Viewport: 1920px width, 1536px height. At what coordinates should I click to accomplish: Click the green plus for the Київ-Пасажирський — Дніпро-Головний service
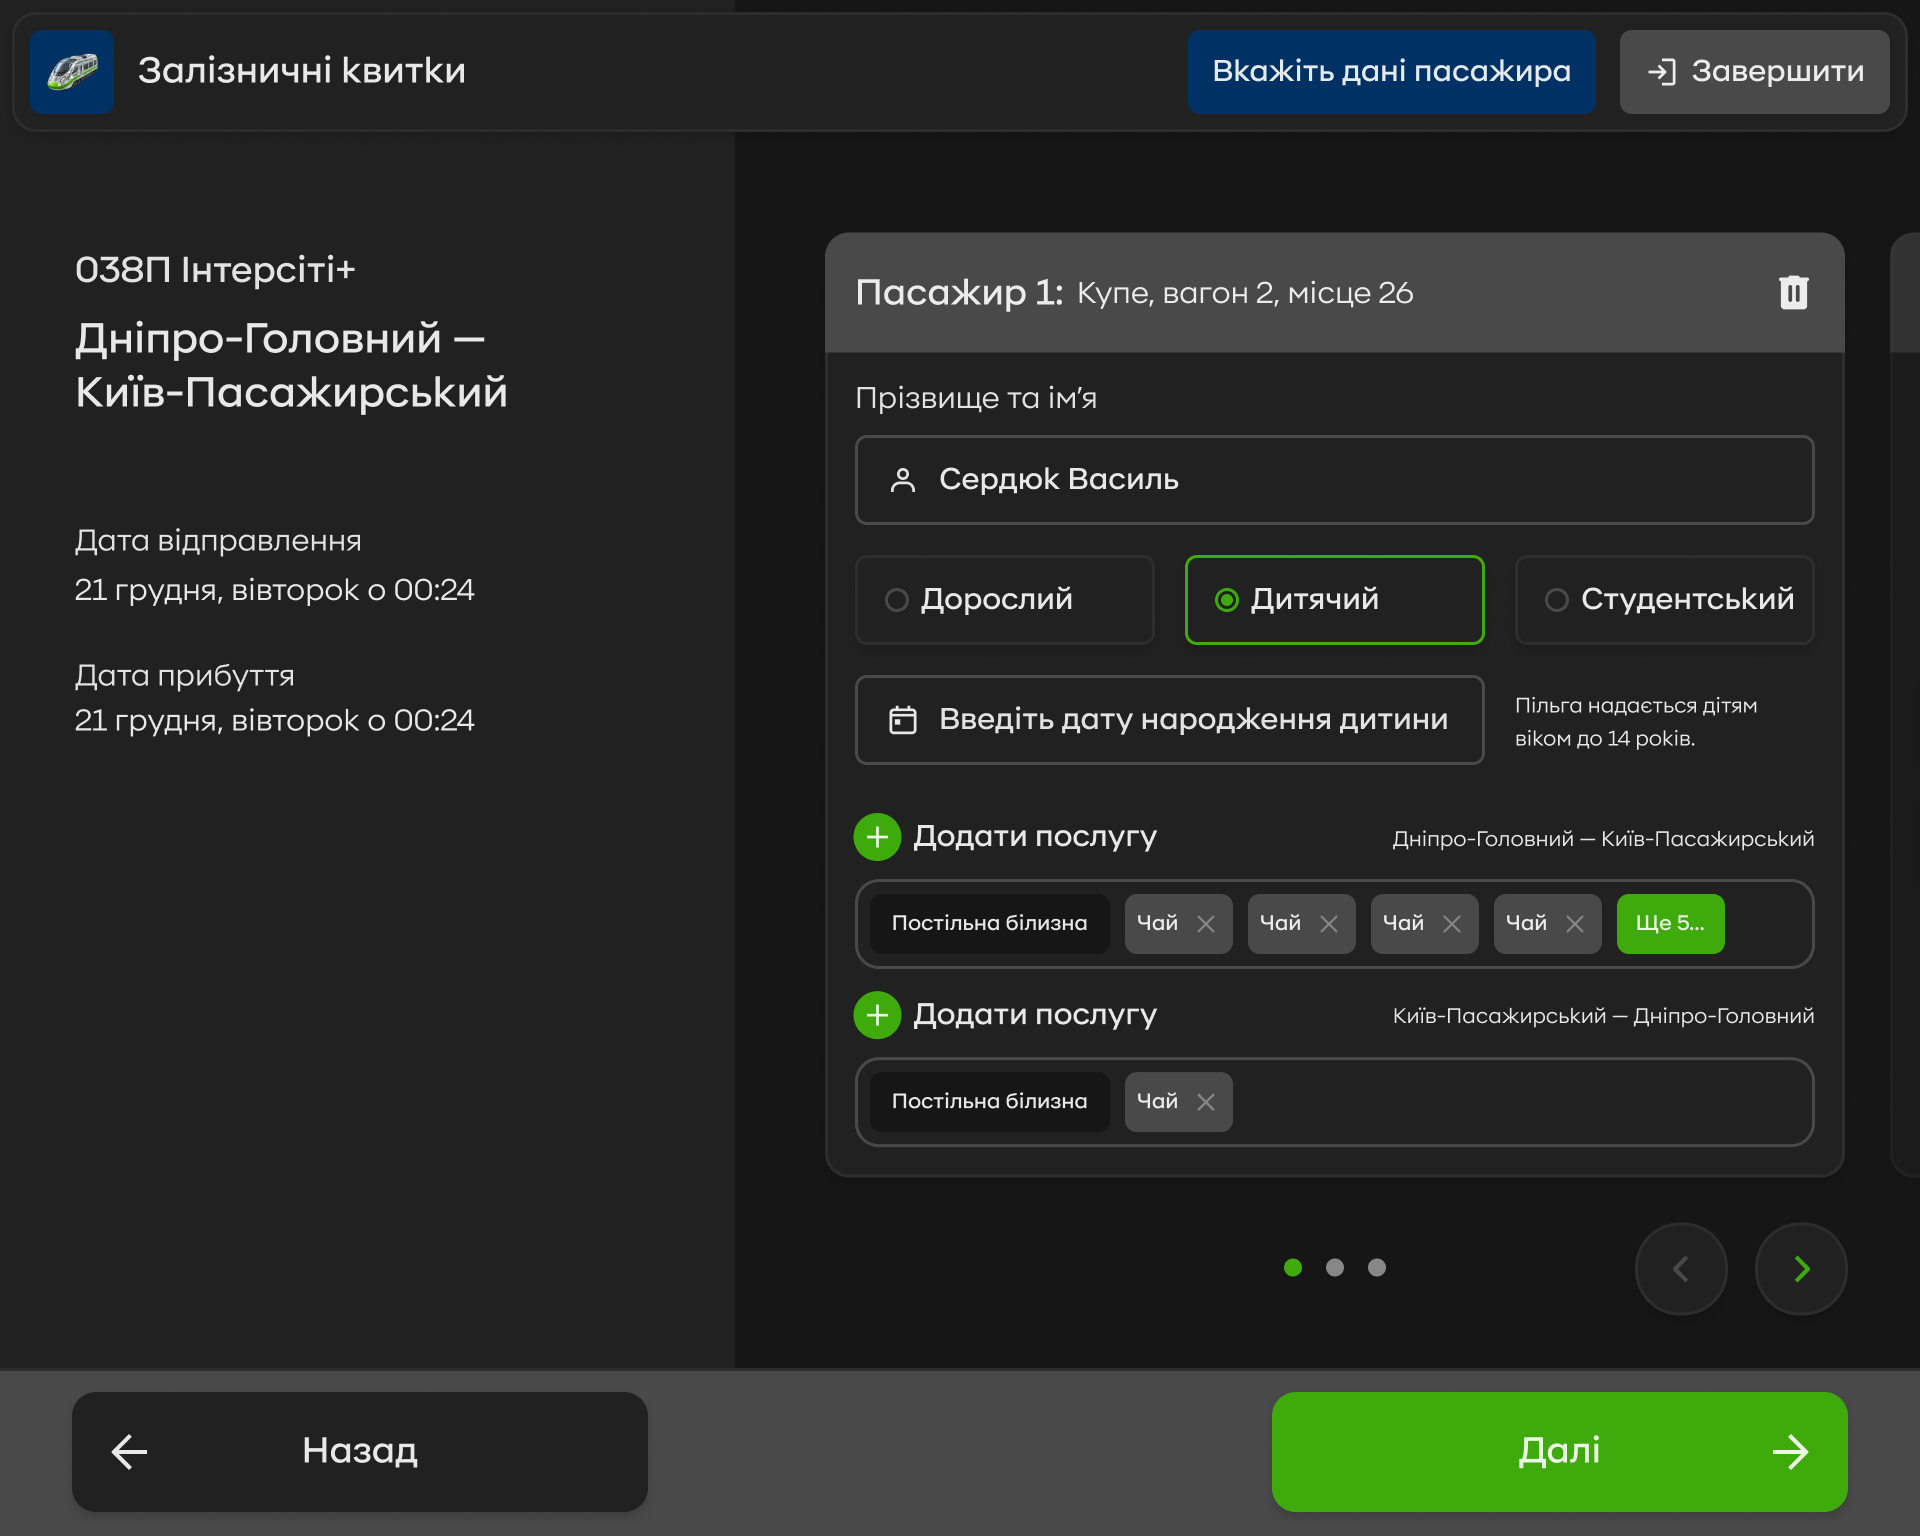(877, 1015)
